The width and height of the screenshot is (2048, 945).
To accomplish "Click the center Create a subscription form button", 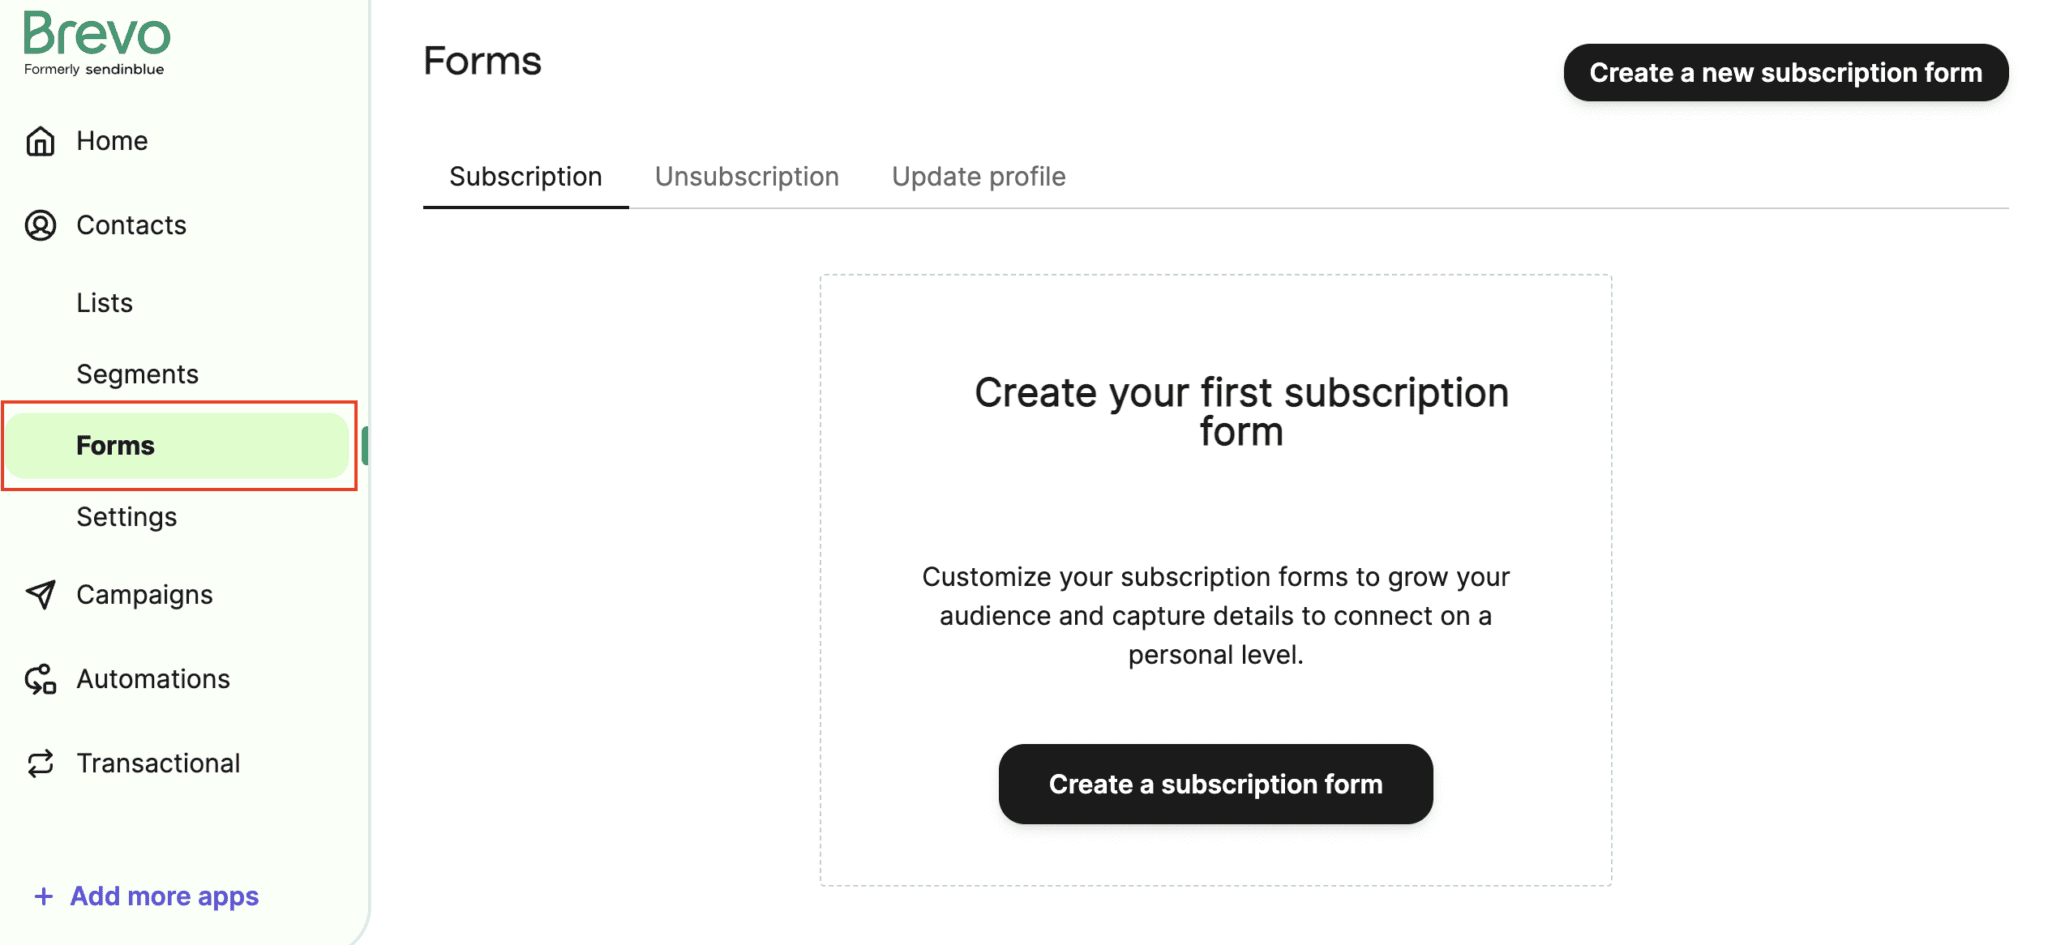I will [1215, 784].
